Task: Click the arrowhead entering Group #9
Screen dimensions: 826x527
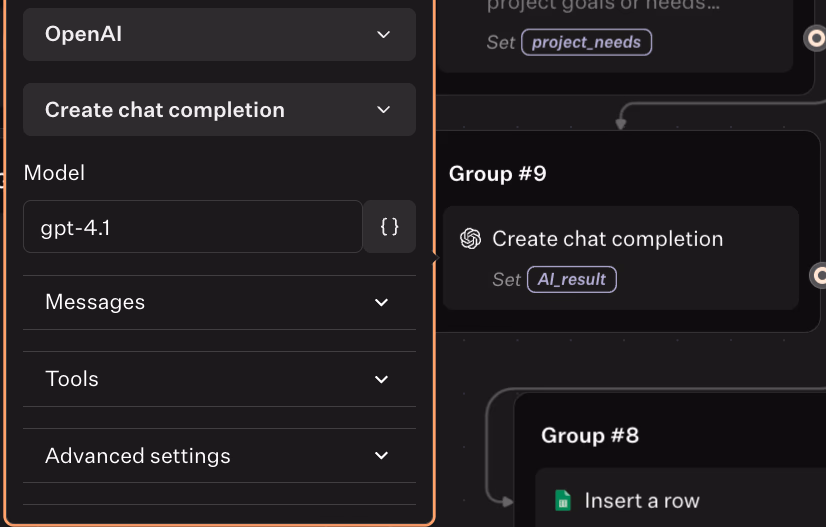Action: (621, 124)
